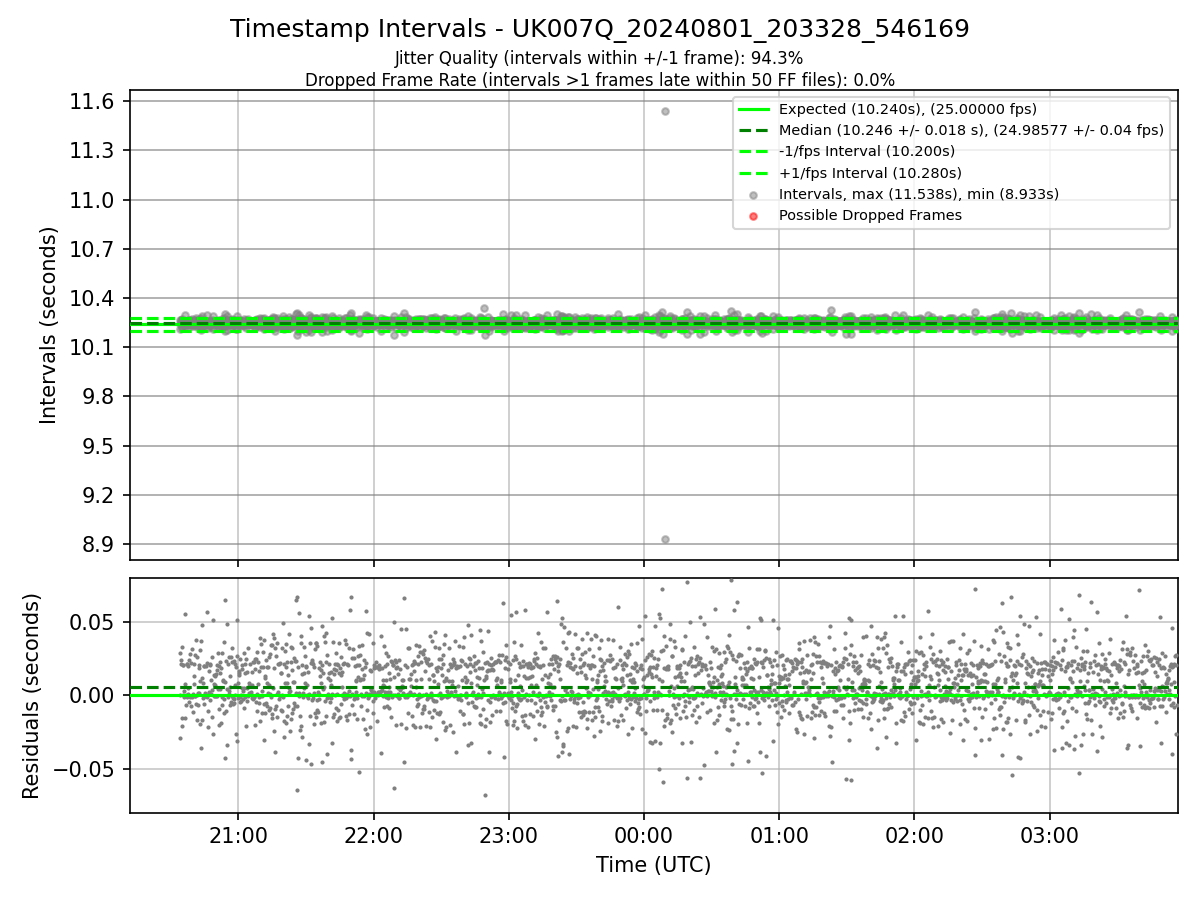The height and width of the screenshot is (900, 1200).
Task: Click the 11.3 tick on intervals axis
Action: click(94, 150)
